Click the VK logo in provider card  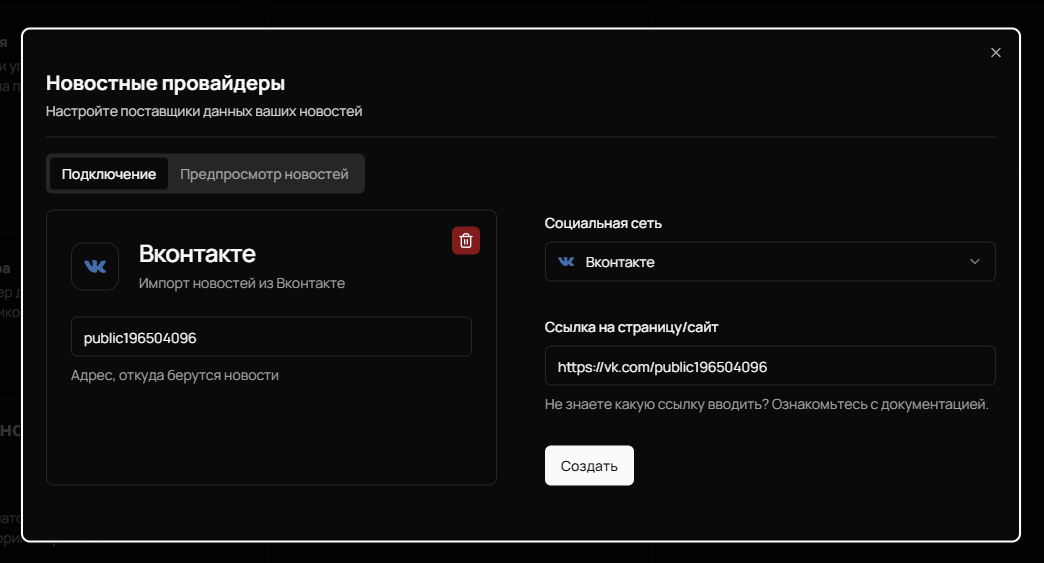click(x=95, y=266)
